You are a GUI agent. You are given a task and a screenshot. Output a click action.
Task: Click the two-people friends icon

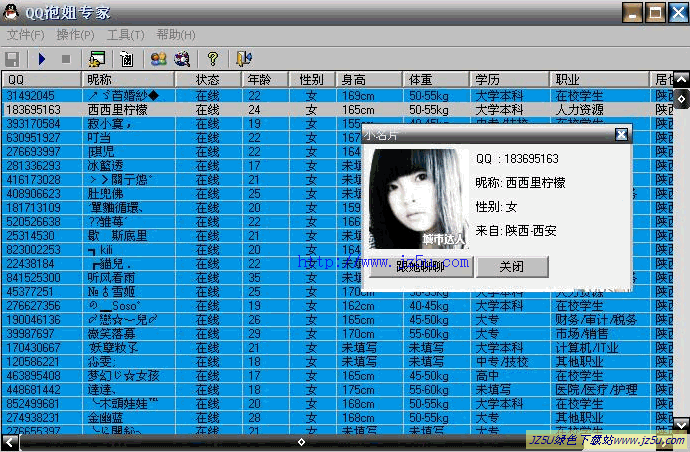pyautogui.click(x=158, y=59)
